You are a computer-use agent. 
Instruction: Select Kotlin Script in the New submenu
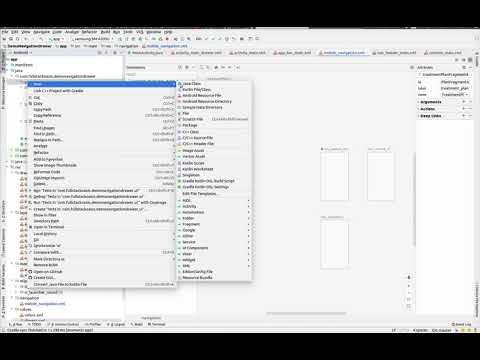[x=214, y=163]
